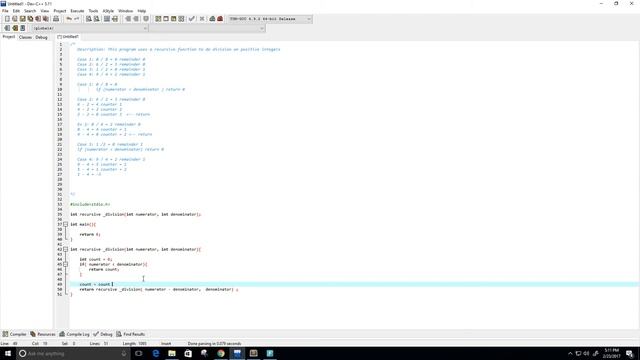Click the Compile & Run toolbar icon
The height and width of the screenshot is (360, 640).
coord(173,19)
